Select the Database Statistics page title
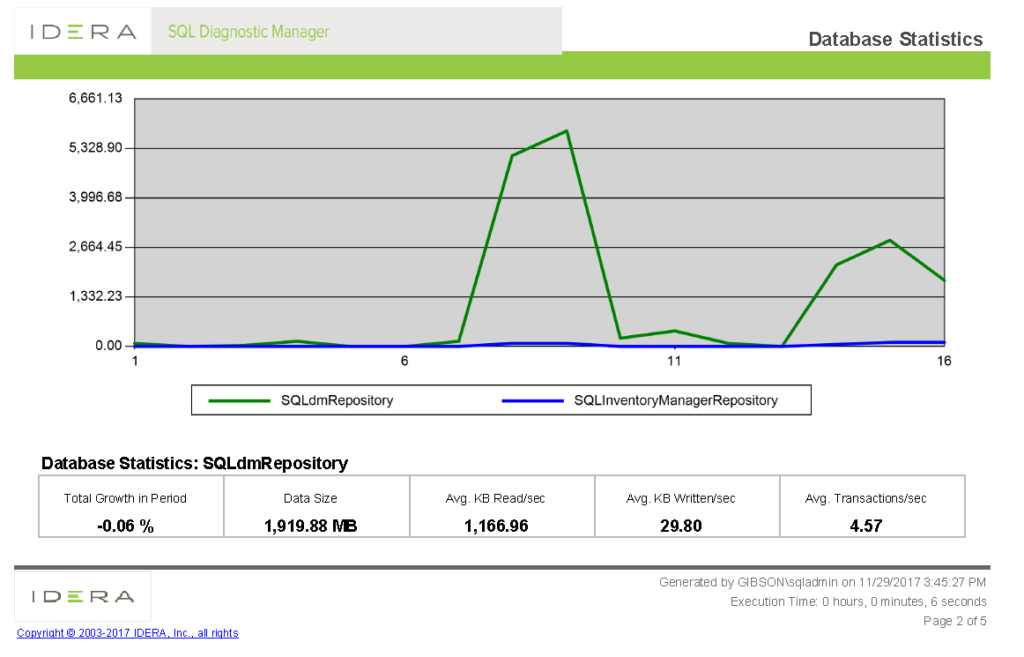The image size is (1024, 657). [895, 39]
